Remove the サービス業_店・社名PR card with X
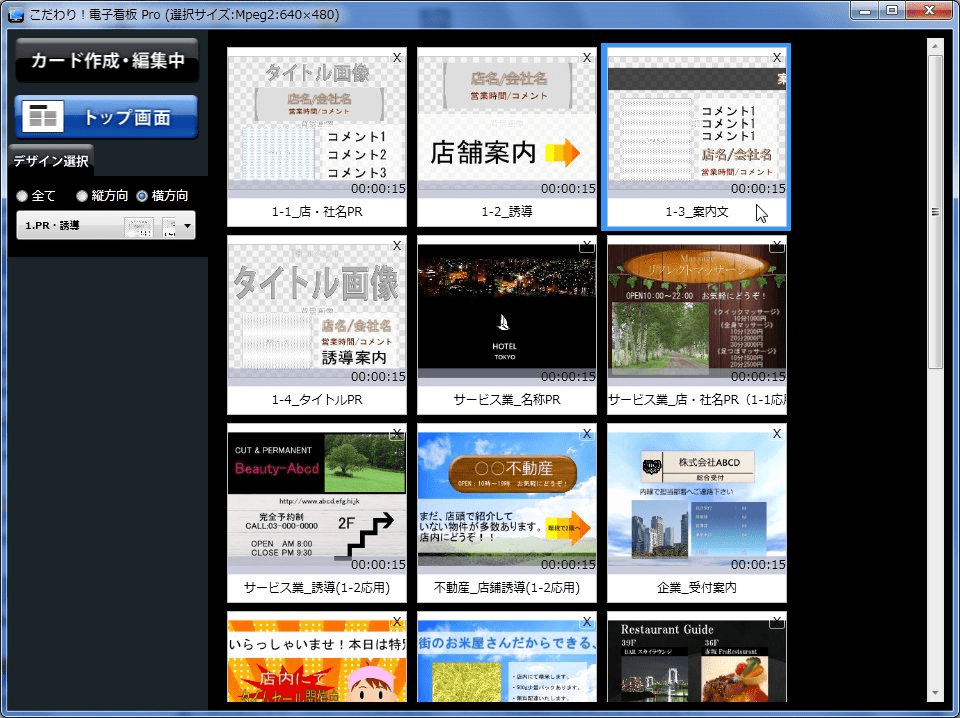Image resolution: width=960 pixels, height=718 pixels. (x=776, y=245)
